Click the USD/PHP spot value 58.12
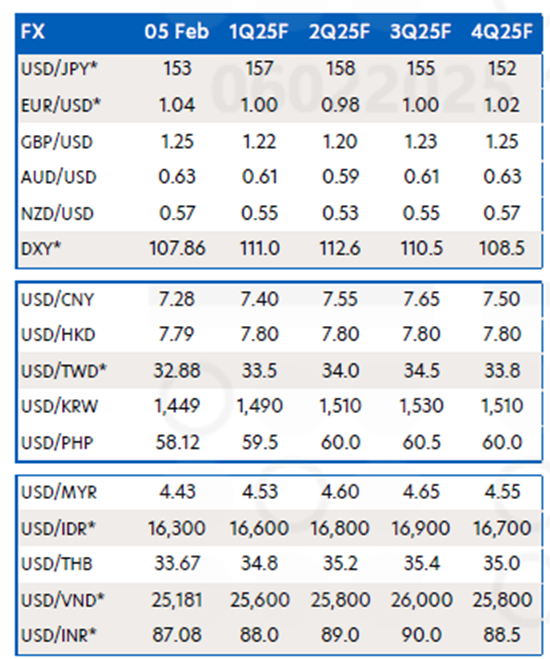Screen dimensions: 550x659 177,443
